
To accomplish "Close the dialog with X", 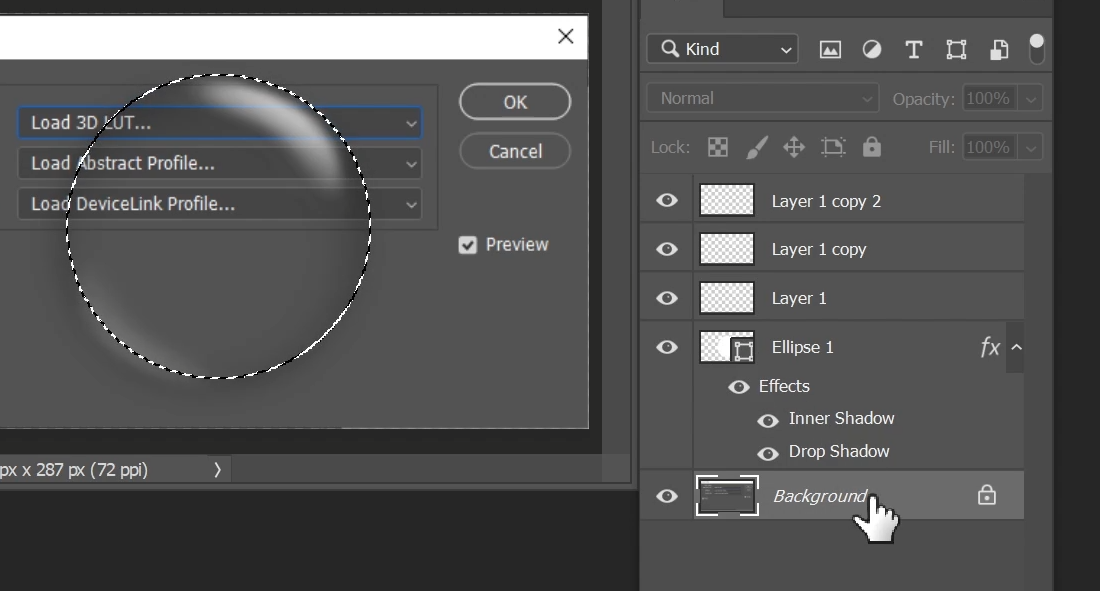I will point(565,36).
